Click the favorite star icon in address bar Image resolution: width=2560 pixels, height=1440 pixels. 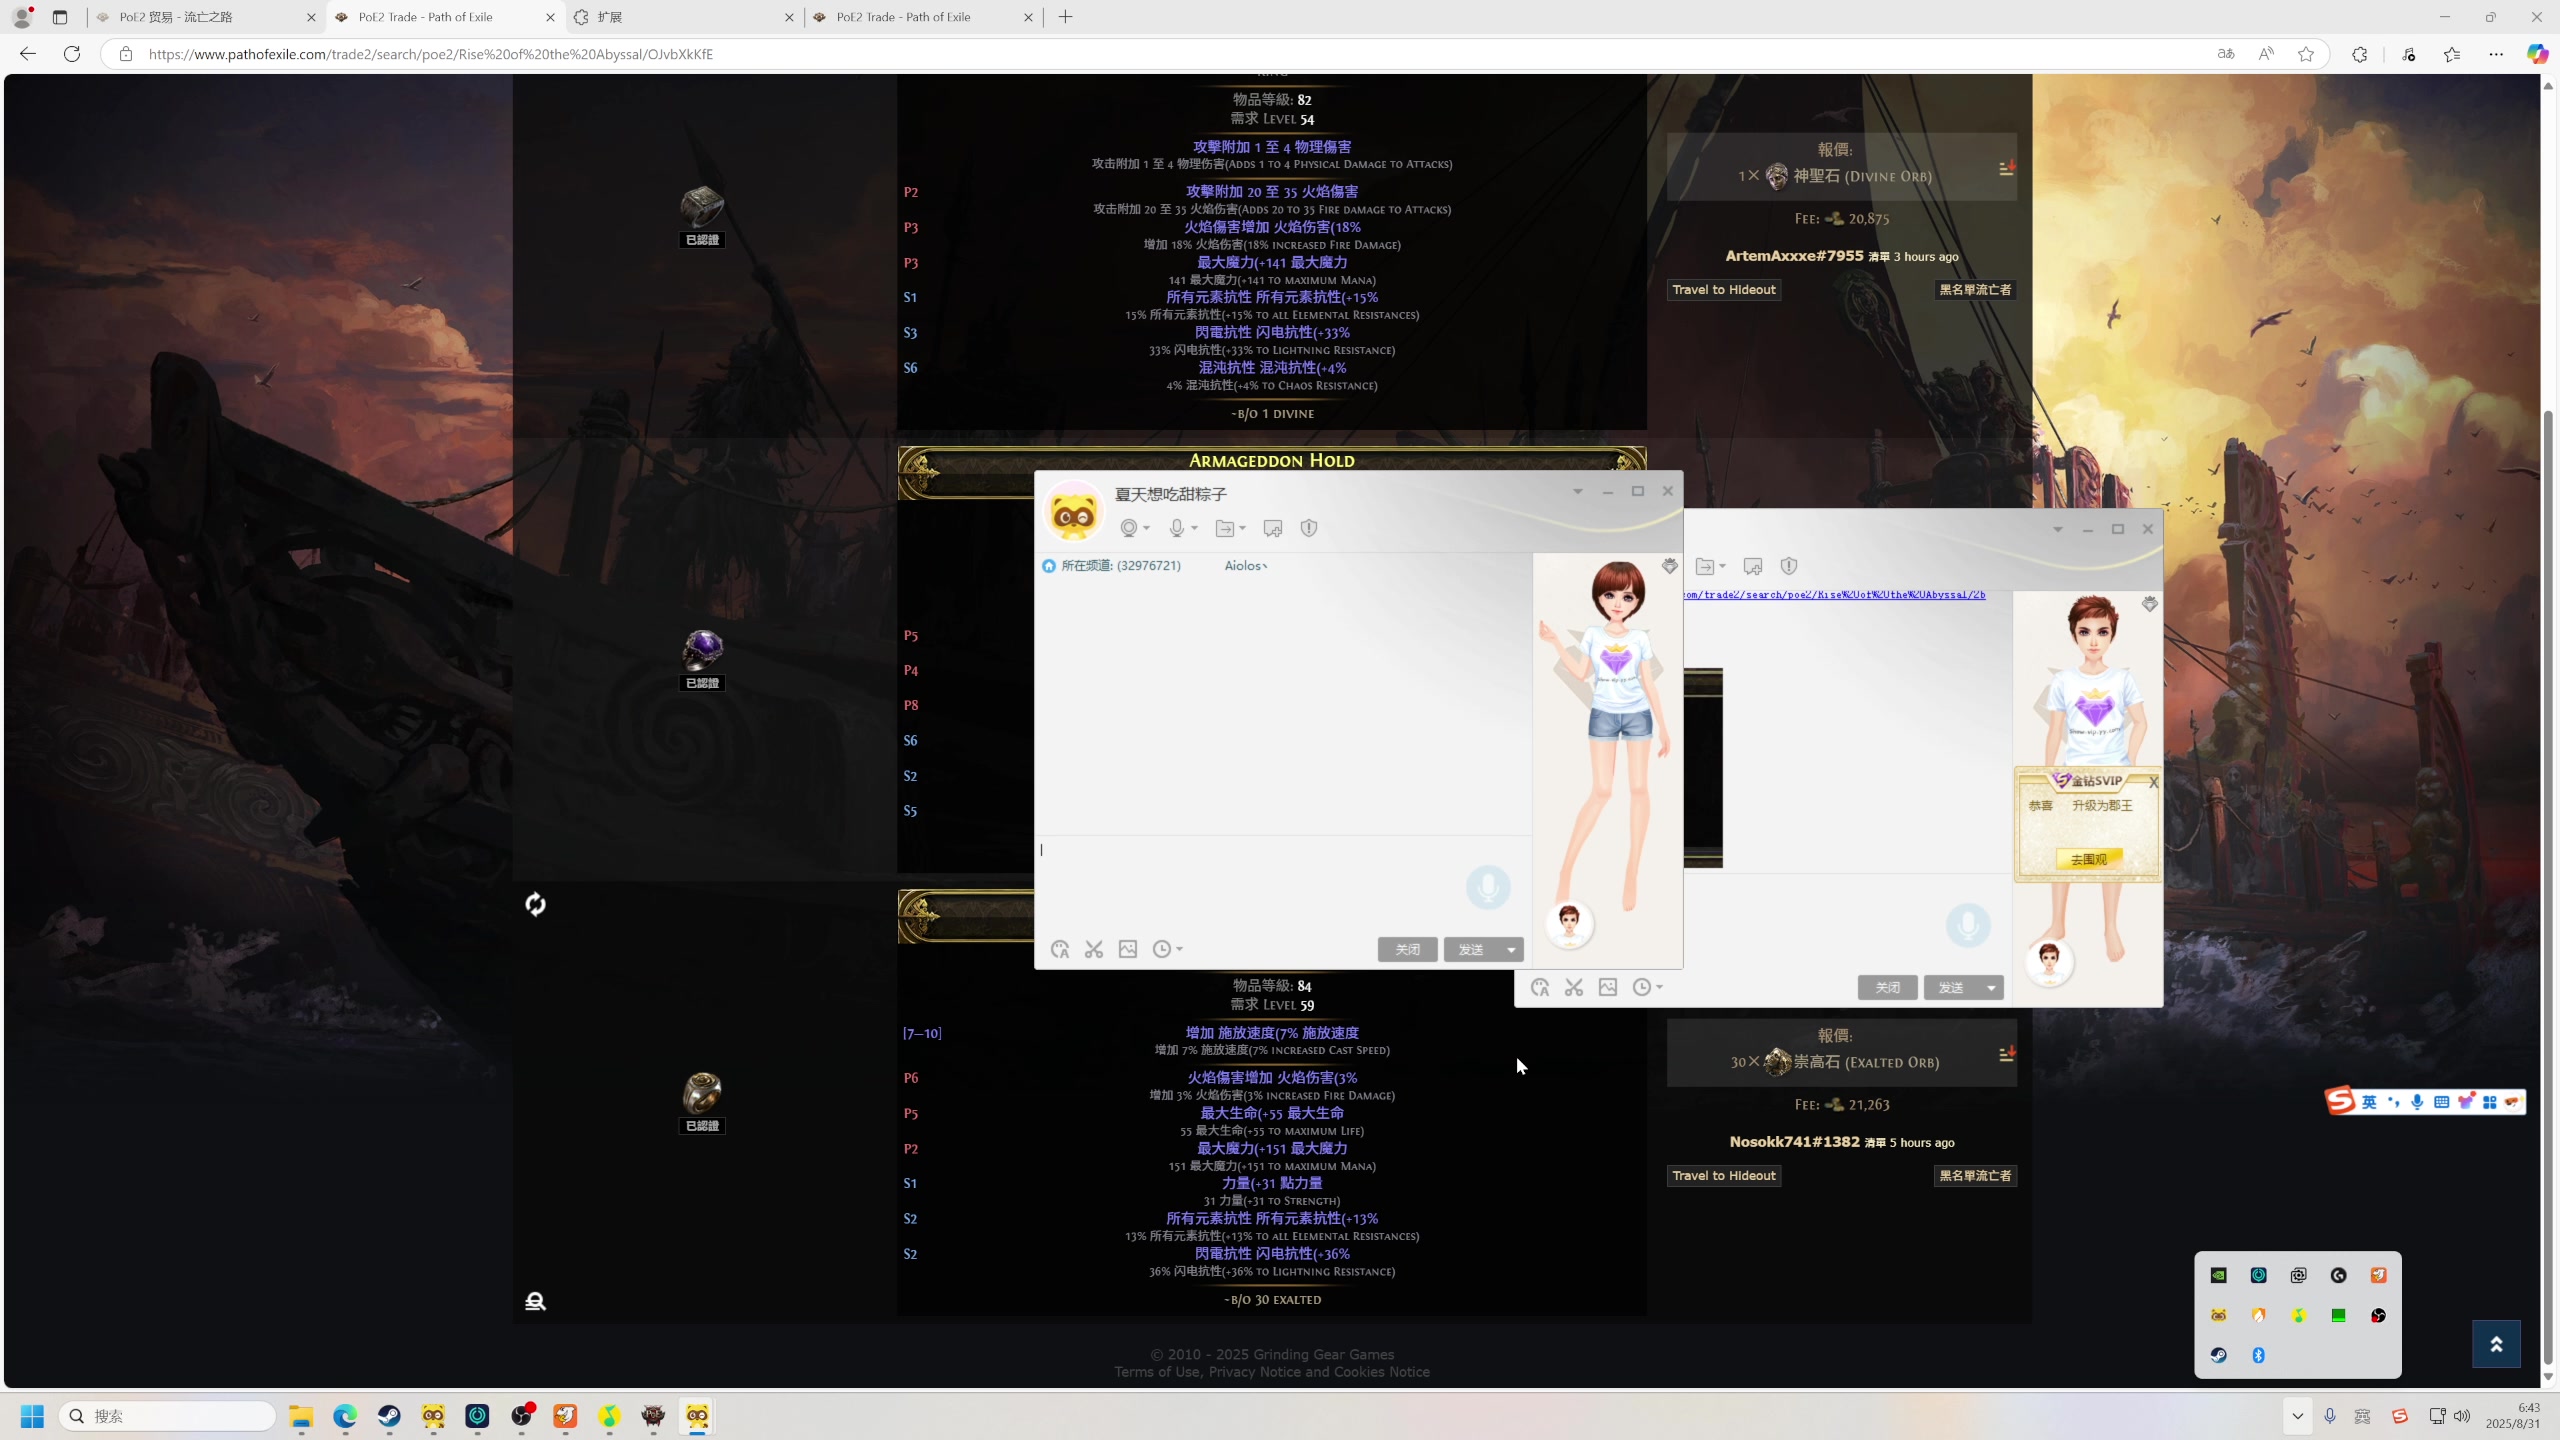(2306, 54)
